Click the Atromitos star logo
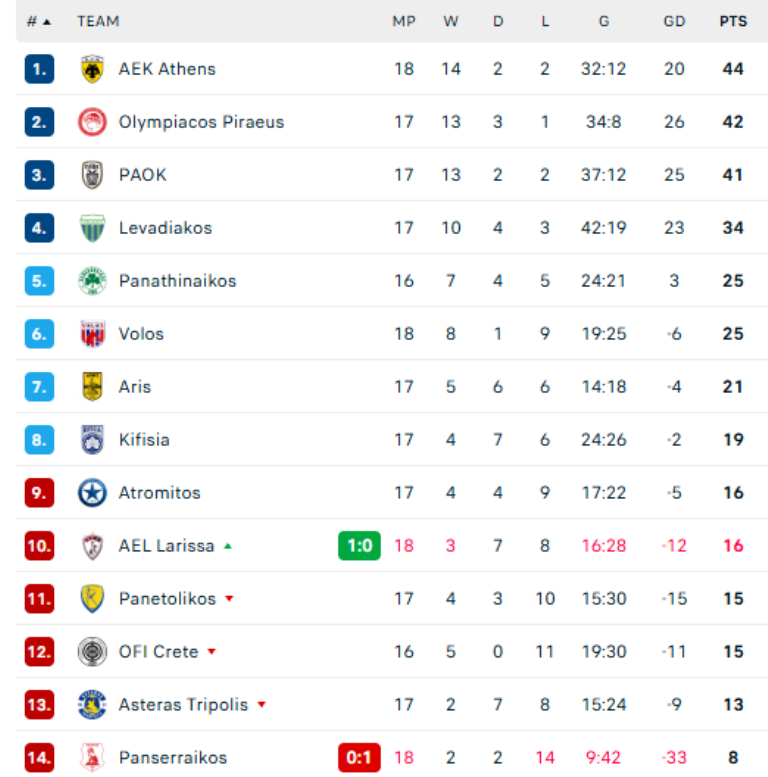Viewport: 768px width, 777px height. click(x=92, y=493)
